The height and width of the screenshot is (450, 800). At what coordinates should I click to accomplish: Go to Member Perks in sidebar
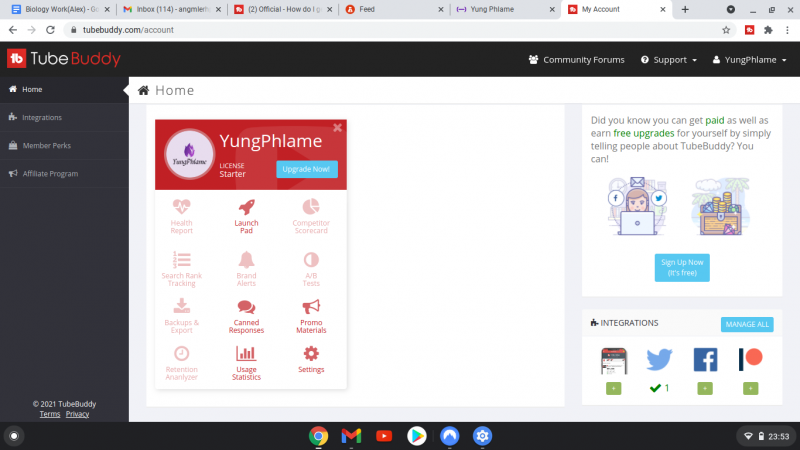pos(46,145)
